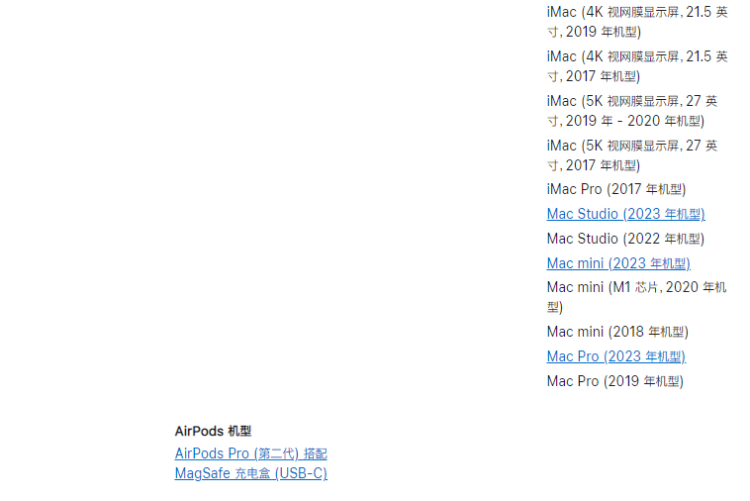The width and height of the screenshot is (750, 501).
Task: Click iMac 4K 21.5 英寸 2019 entry
Action: [x=637, y=22]
